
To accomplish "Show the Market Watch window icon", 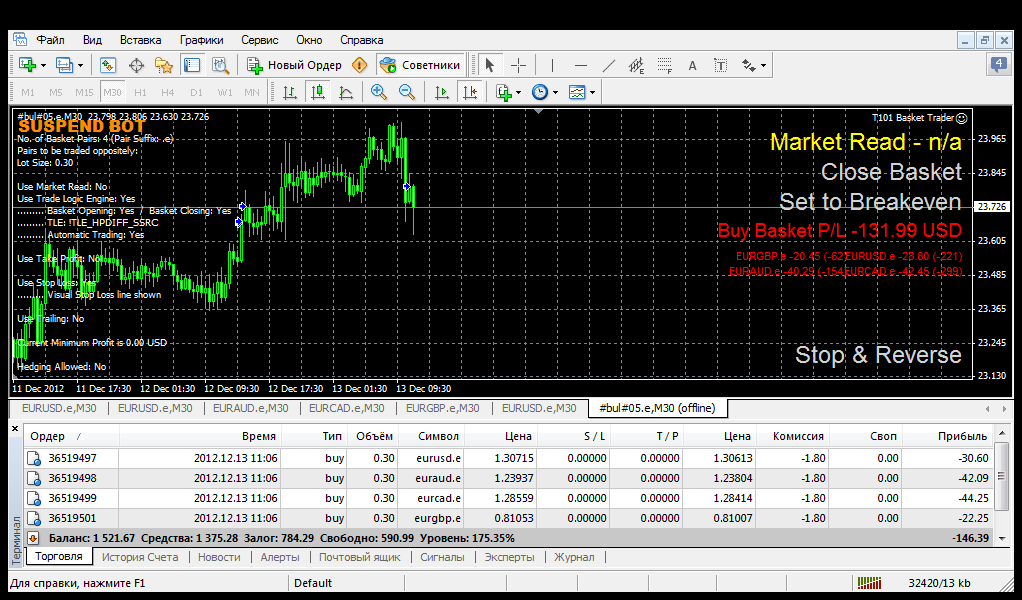I will click(108, 65).
